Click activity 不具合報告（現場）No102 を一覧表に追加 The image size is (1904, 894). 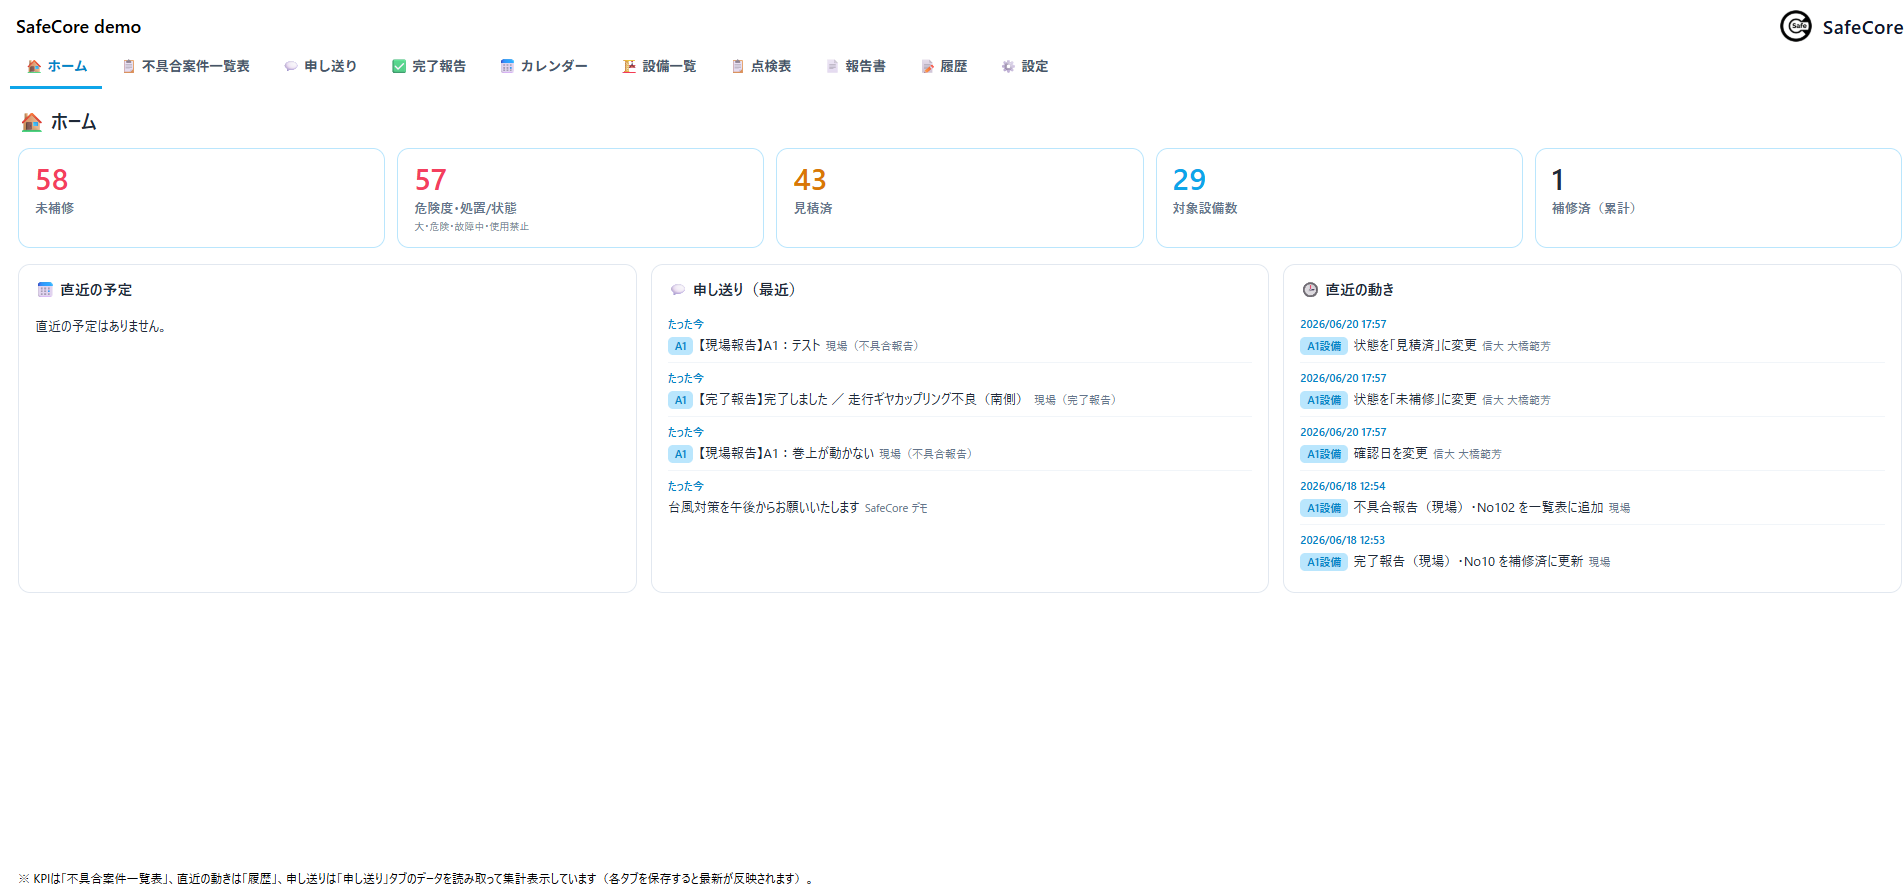tap(1478, 507)
